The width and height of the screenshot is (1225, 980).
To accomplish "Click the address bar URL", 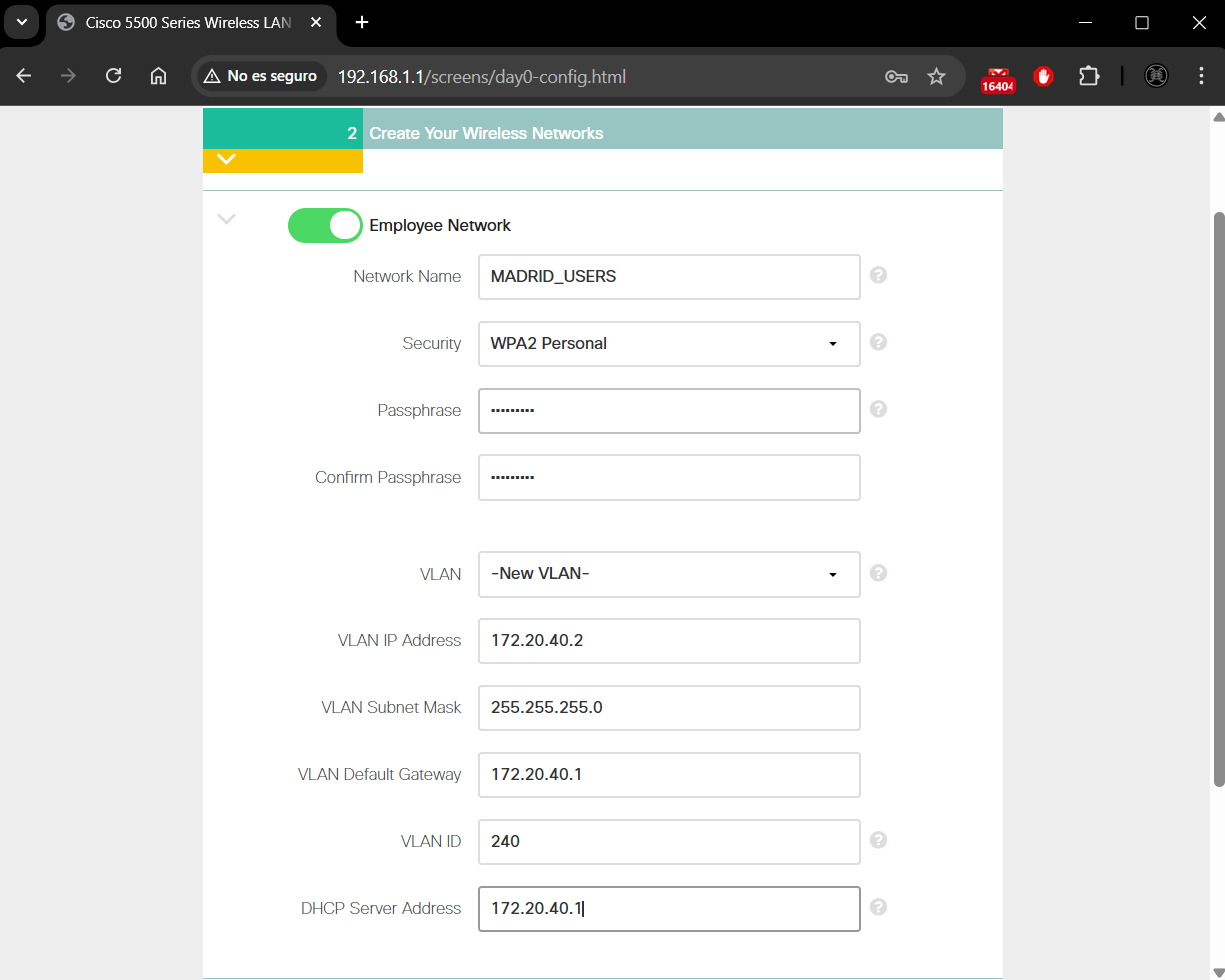I will click(x=482, y=76).
